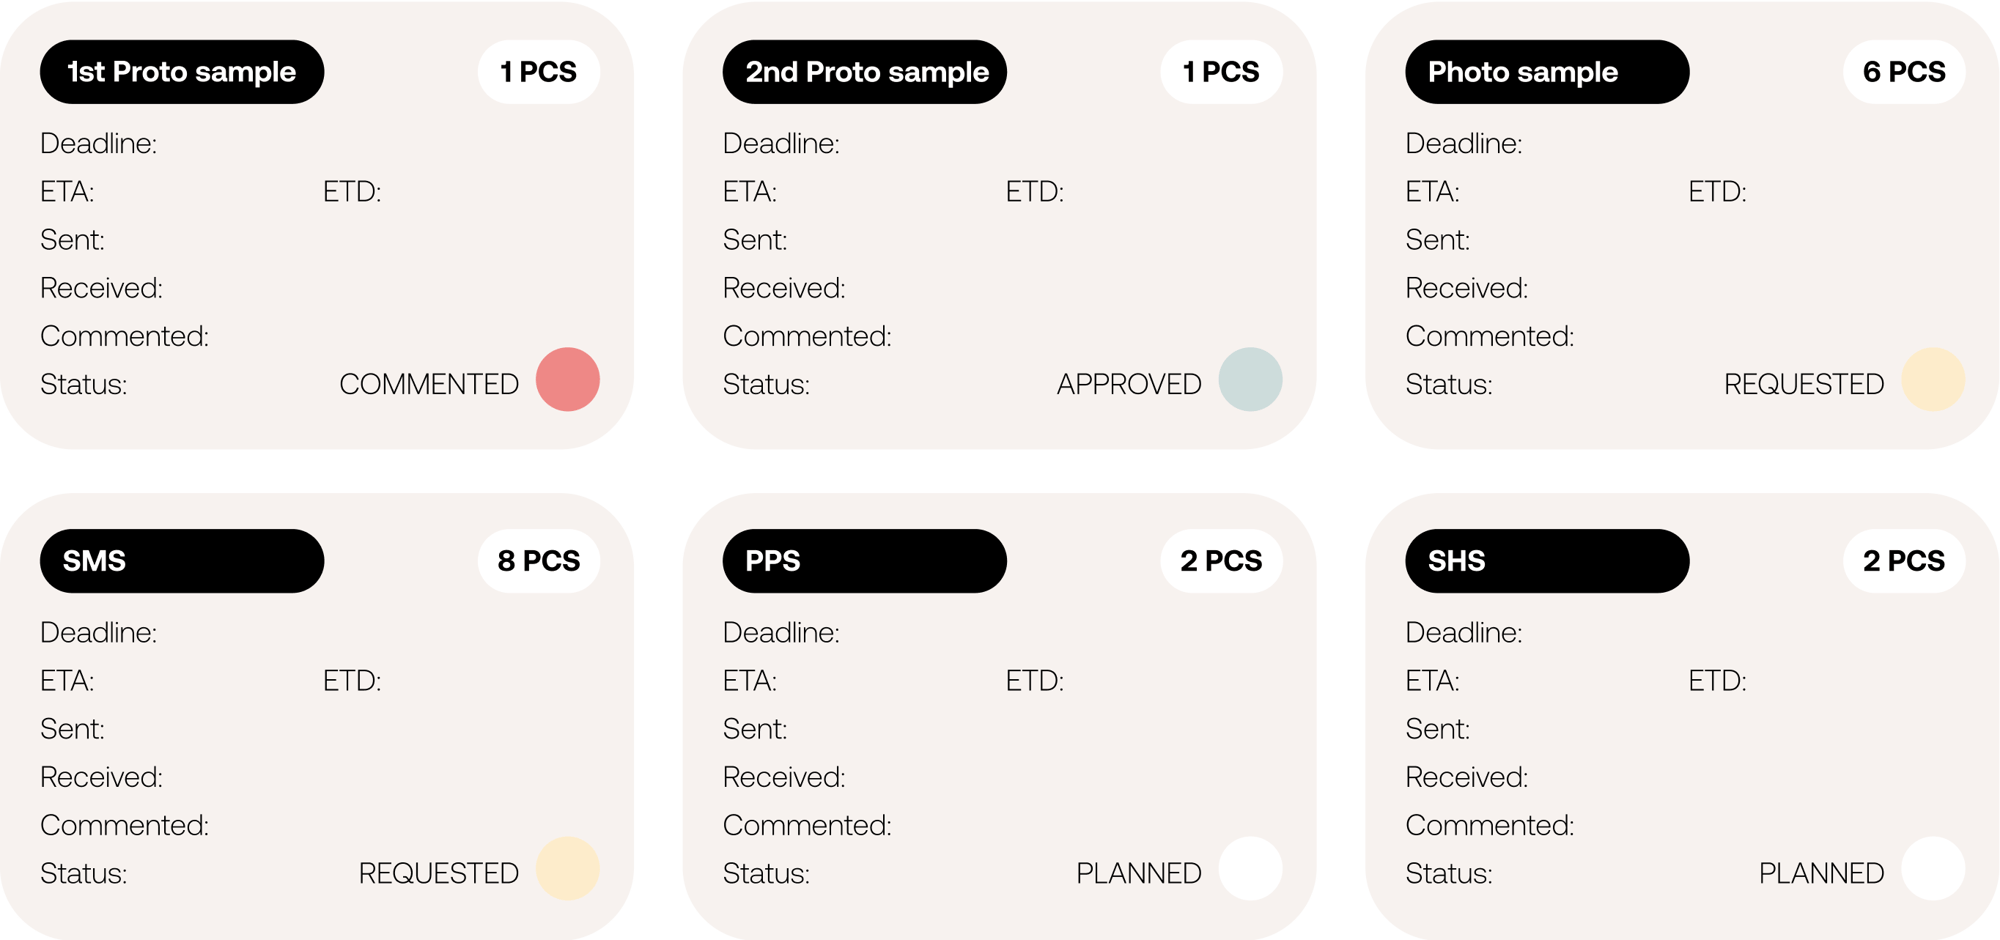Image resolution: width=2000 pixels, height=940 pixels.
Task: Click the 2 PCS badge on PPS card
Action: click(x=1221, y=561)
